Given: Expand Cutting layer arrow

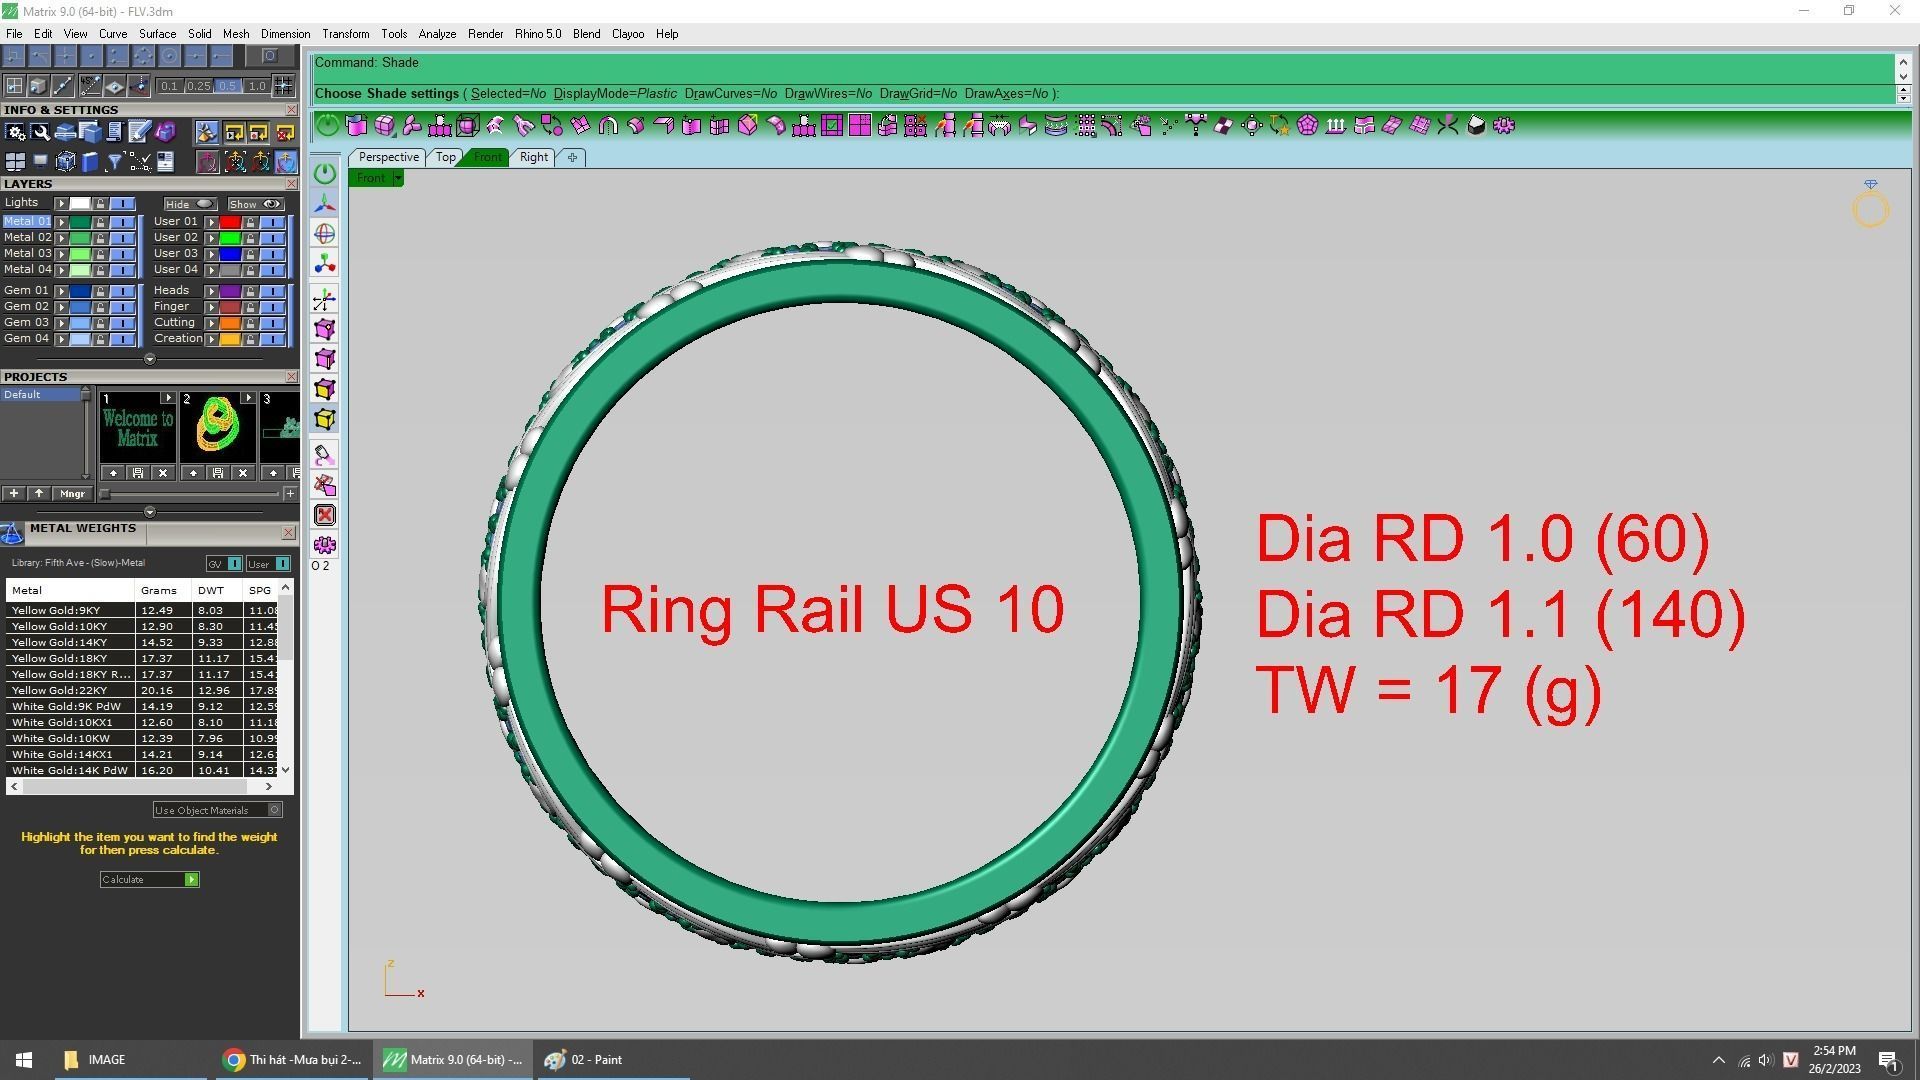Looking at the screenshot, I should pos(211,323).
